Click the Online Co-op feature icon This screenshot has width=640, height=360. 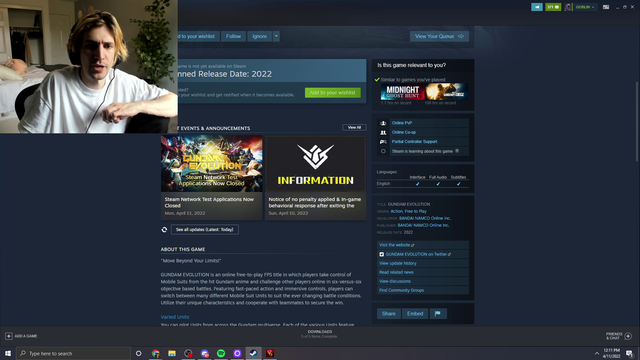pos(383,132)
